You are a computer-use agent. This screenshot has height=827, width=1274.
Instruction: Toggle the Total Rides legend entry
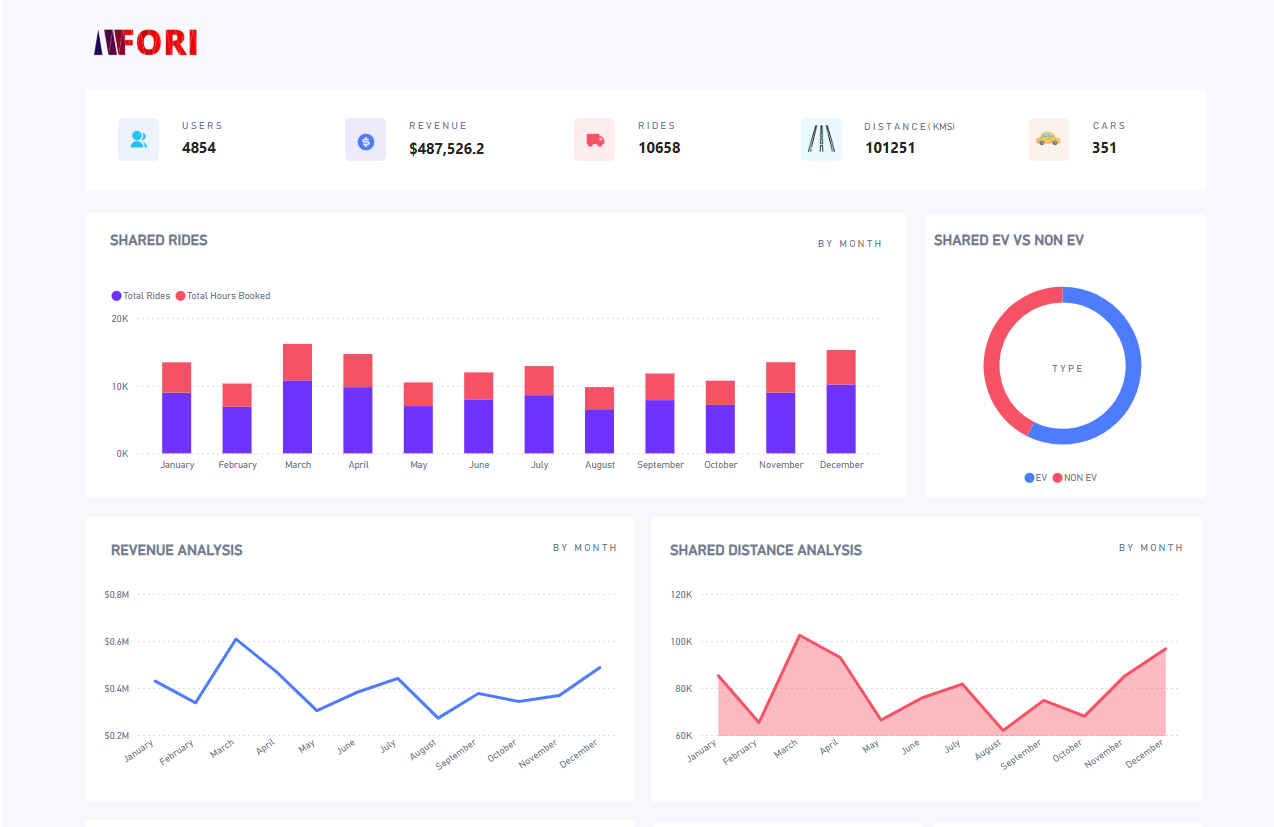tap(139, 295)
